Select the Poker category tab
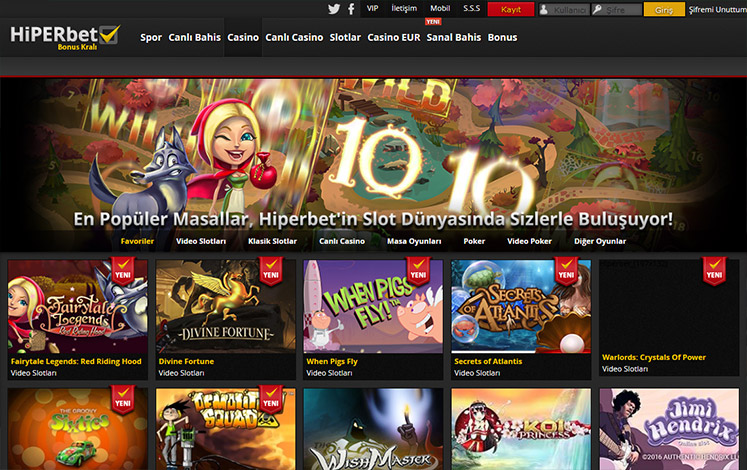Viewport: 747px width, 470px height. tap(474, 241)
